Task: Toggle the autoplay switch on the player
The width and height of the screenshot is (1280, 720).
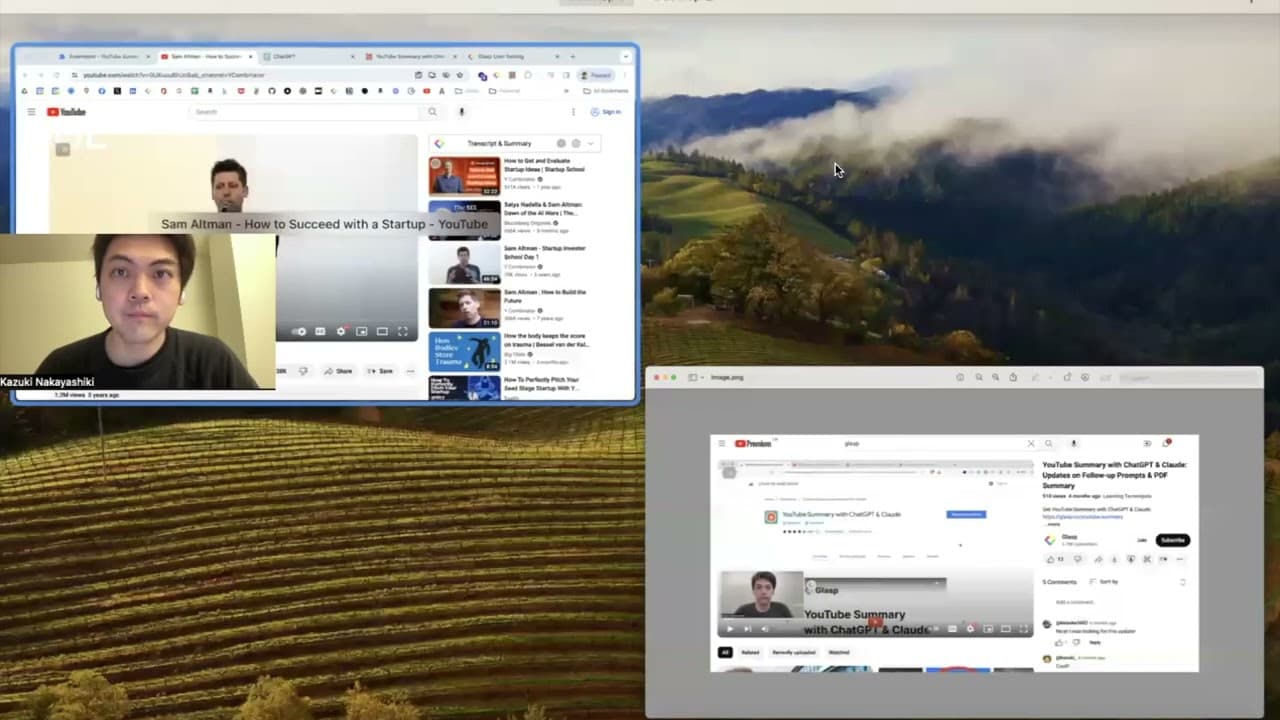Action: tap(299, 332)
